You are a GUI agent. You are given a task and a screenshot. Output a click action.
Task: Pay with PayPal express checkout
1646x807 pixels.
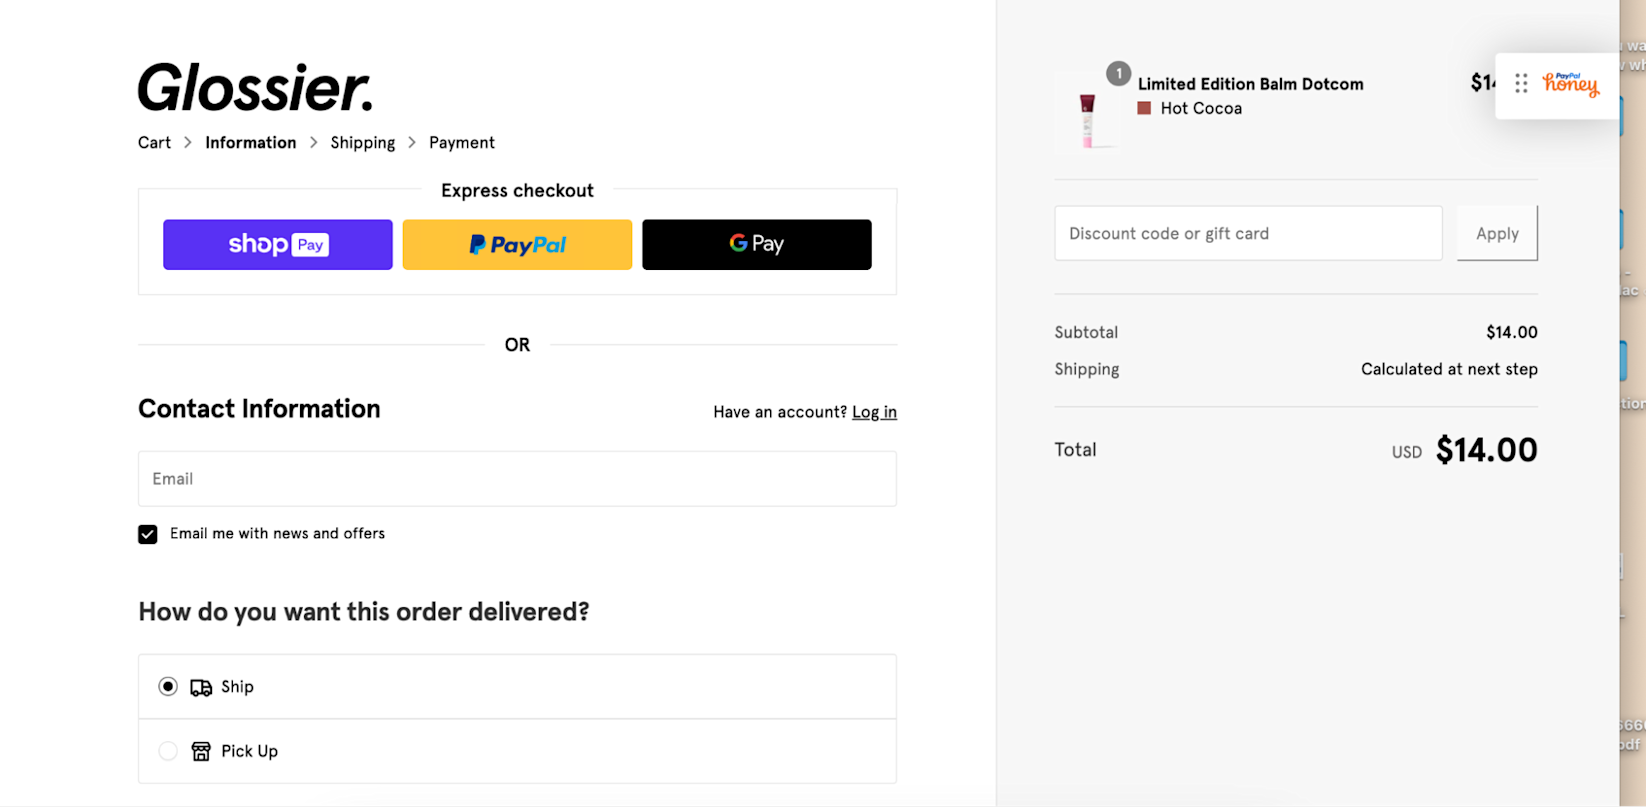coord(517,244)
